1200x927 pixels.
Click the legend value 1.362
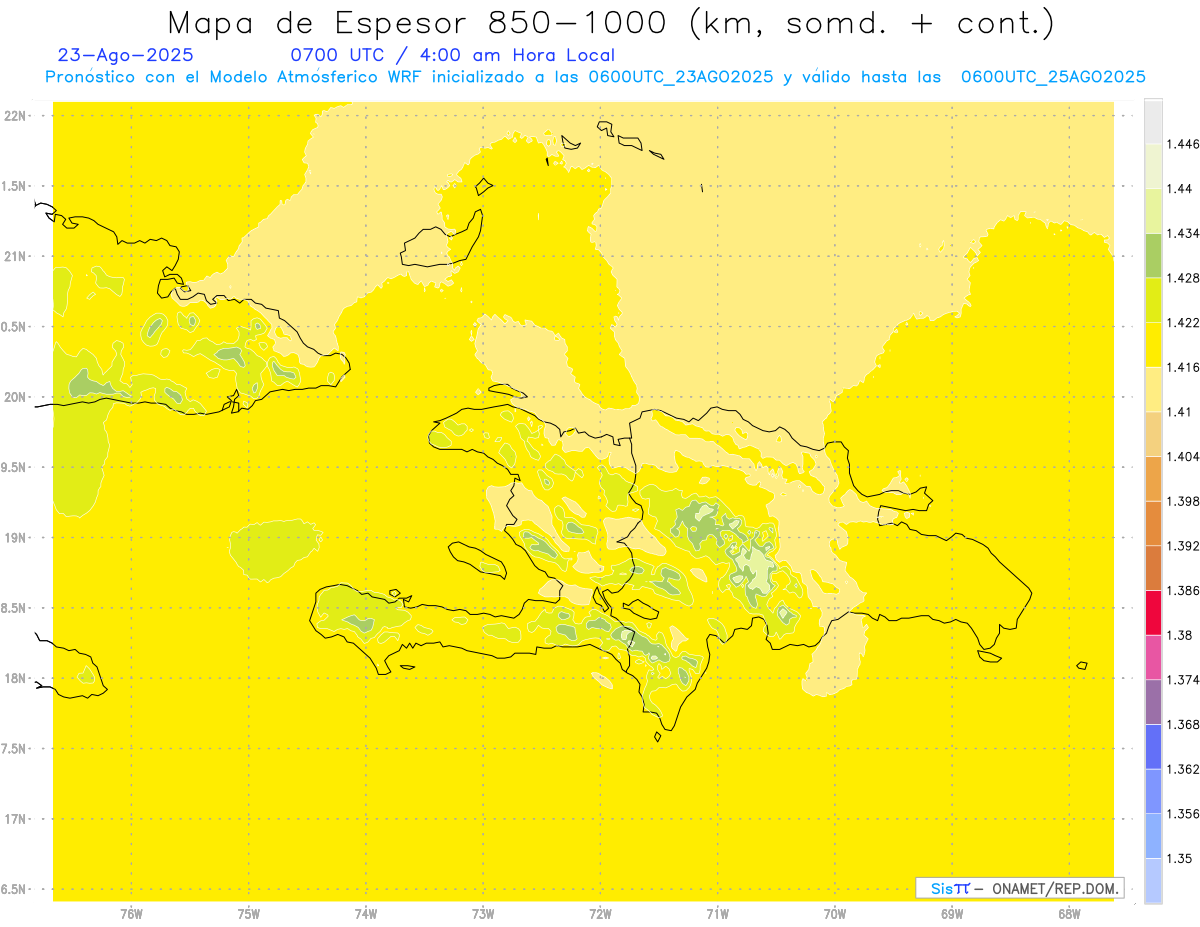click(1182, 769)
